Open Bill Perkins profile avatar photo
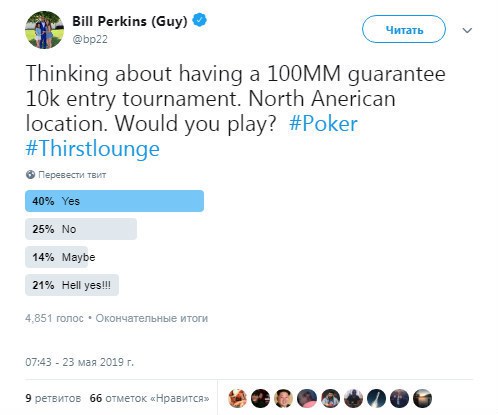This screenshot has height=415, width=498. (44, 30)
